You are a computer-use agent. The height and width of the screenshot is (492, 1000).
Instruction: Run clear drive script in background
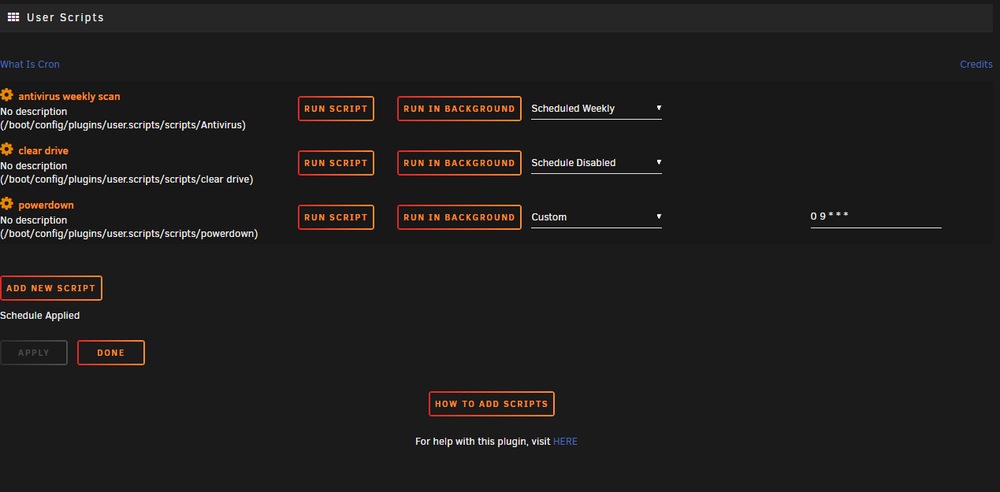tap(459, 163)
